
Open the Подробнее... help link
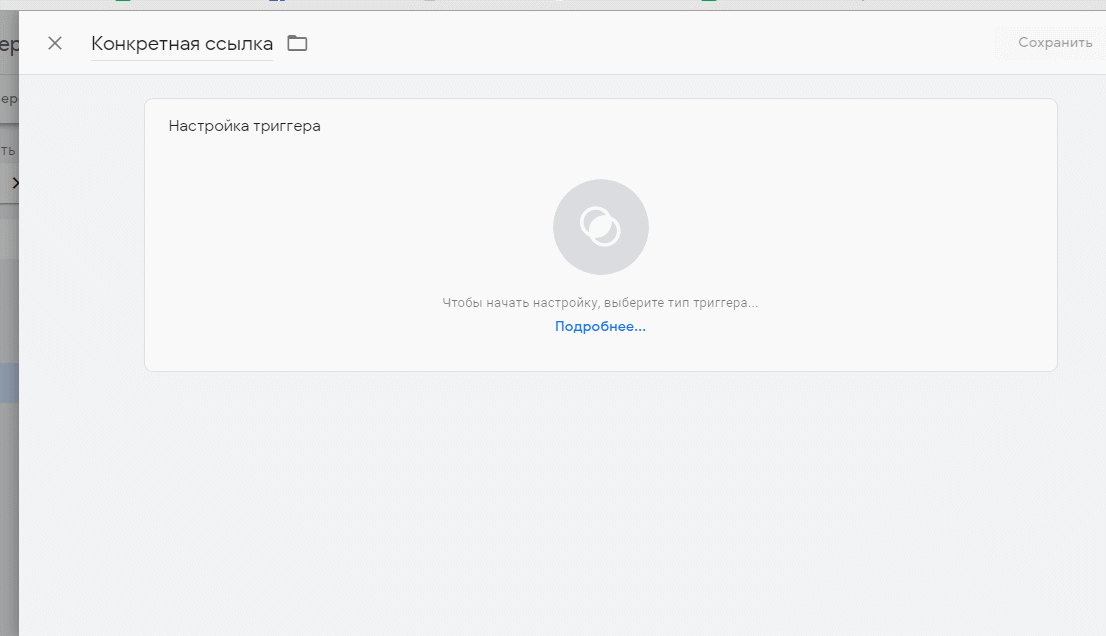click(x=600, y=325)
